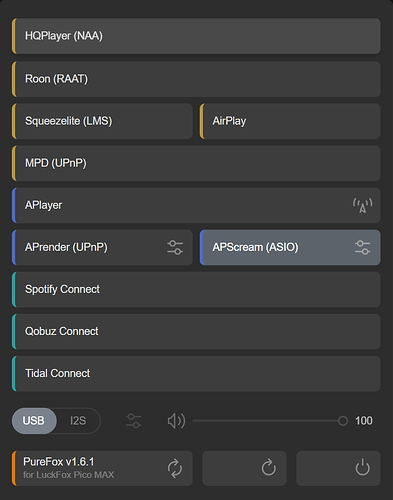Click the PureFox v1.6.1 version label
The image size is (393, 500).
tap(59, 462)
